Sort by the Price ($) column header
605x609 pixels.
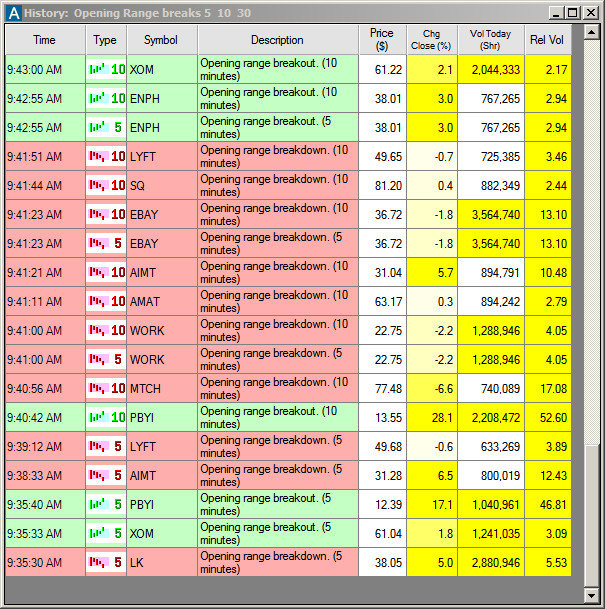tap(382, 40)
